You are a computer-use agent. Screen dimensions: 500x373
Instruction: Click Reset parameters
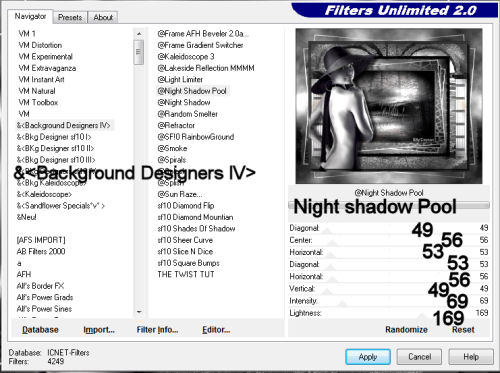[463, 329]
